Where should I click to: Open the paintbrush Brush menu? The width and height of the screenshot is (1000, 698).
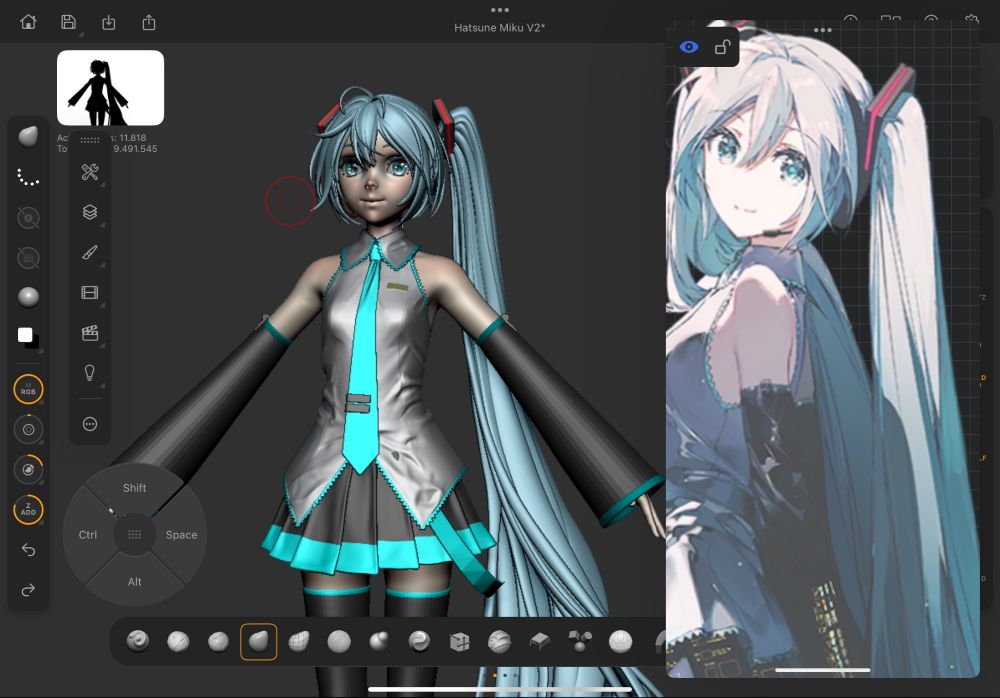(x=90, y=253)
